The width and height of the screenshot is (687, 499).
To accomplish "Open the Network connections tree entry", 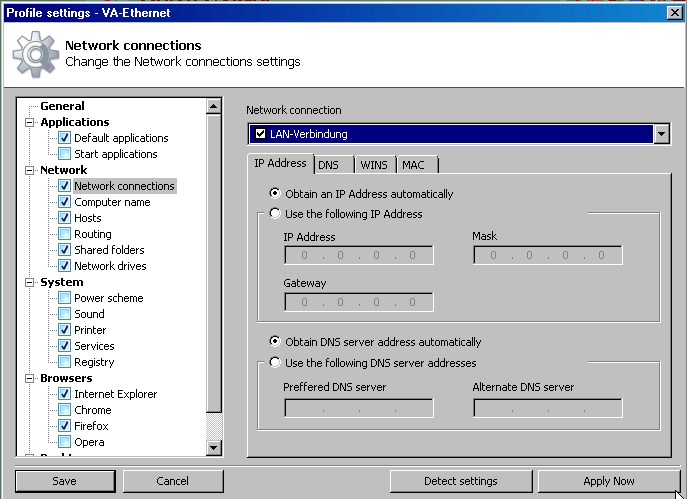I will tap(124, 186).
